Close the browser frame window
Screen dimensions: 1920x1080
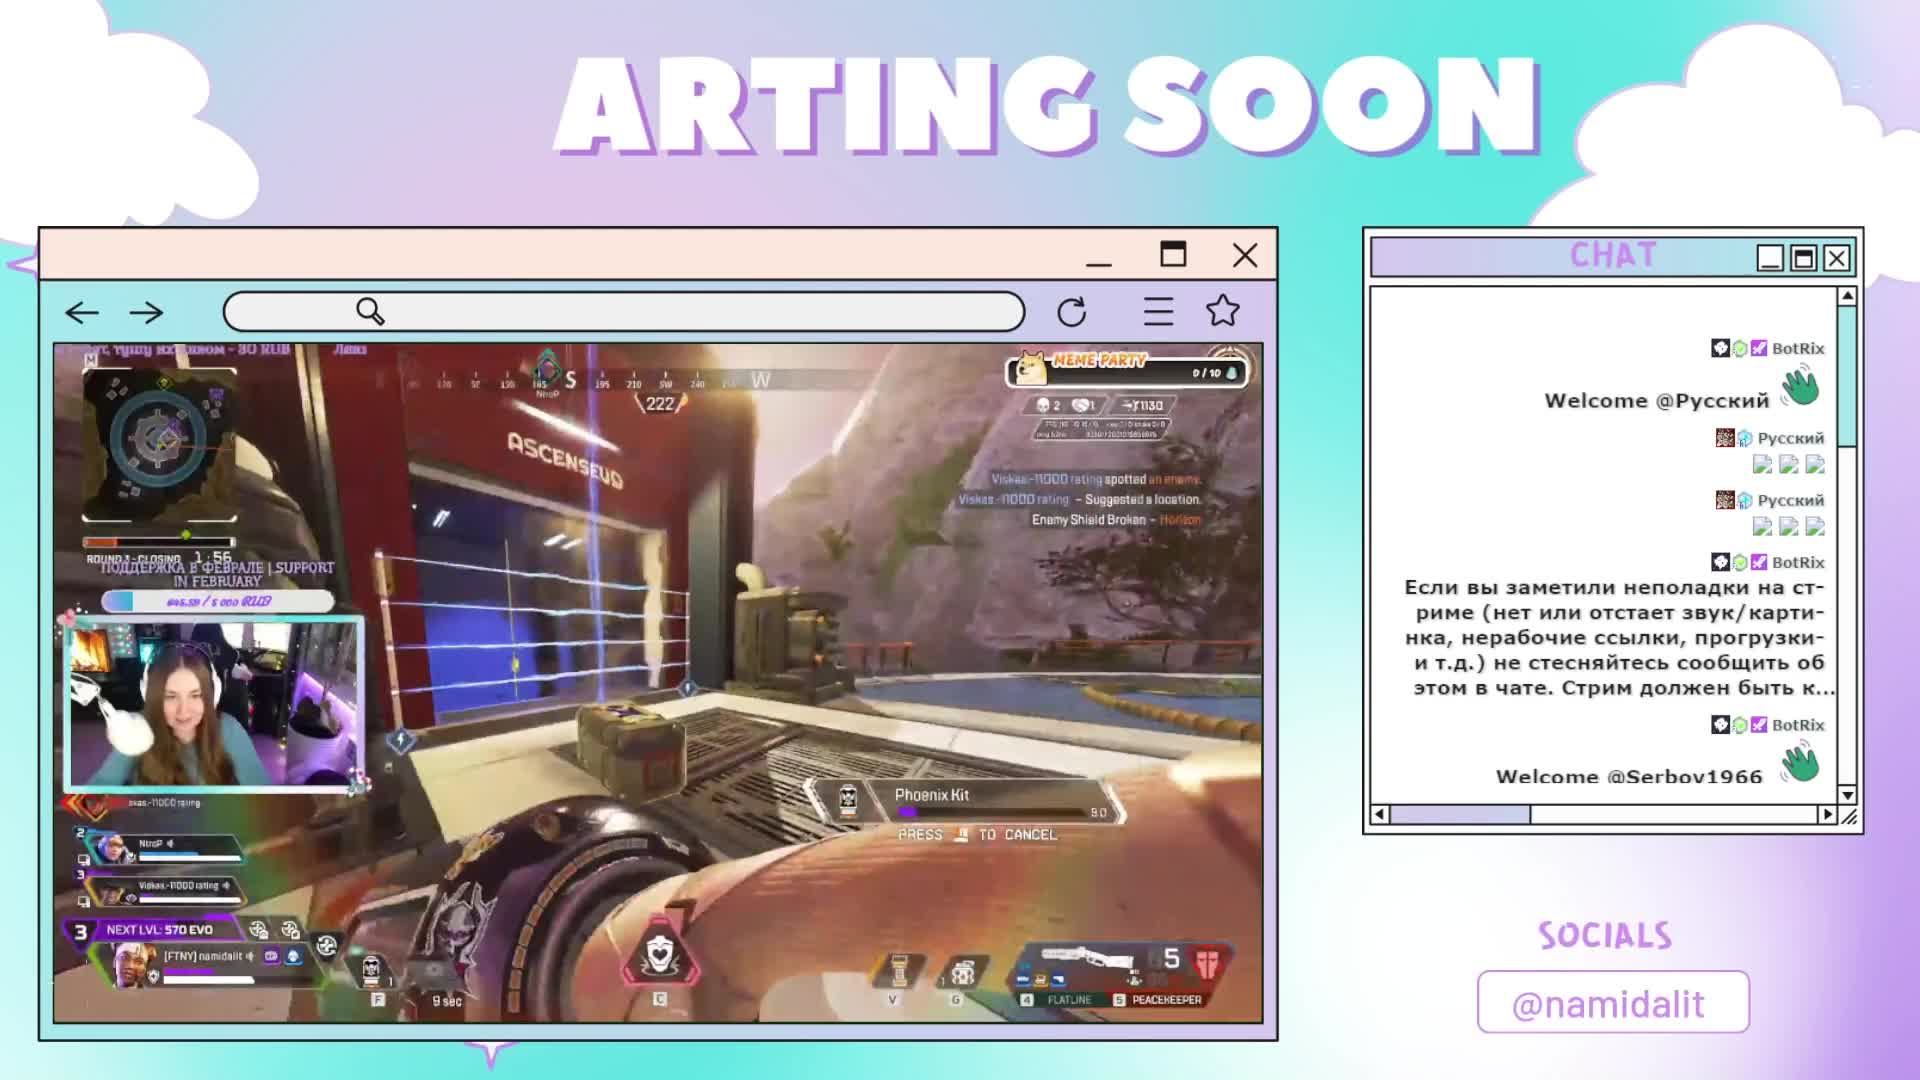point(1245,256)
